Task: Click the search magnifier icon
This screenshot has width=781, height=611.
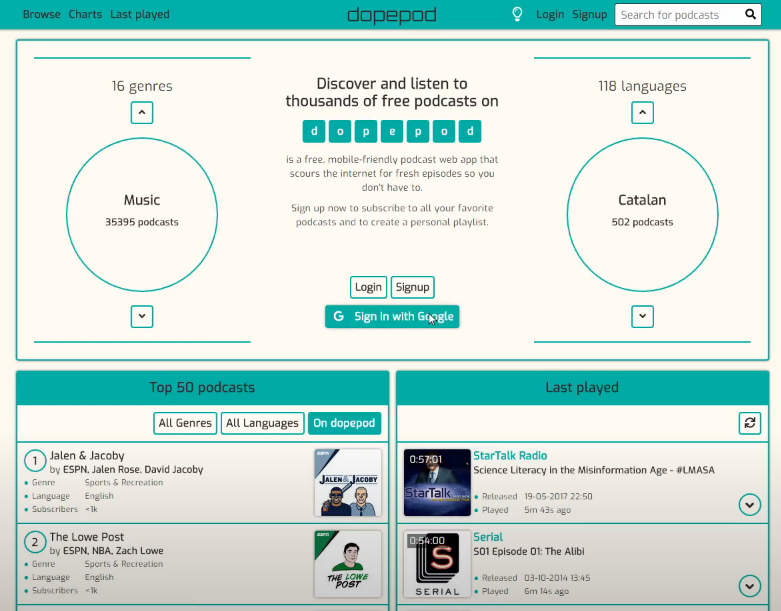Action: [750, 14]
